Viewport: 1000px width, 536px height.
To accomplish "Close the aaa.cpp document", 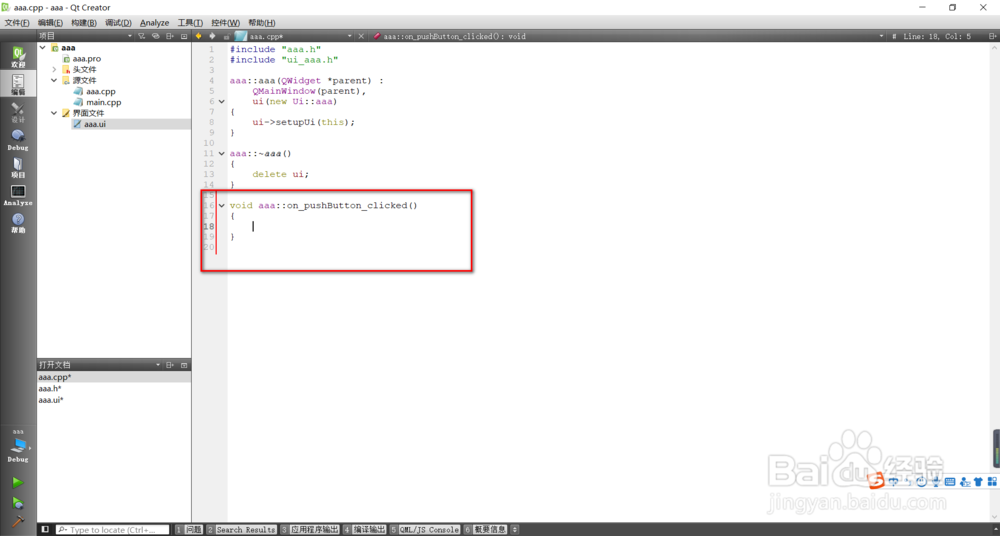I will tap(362, 36).
